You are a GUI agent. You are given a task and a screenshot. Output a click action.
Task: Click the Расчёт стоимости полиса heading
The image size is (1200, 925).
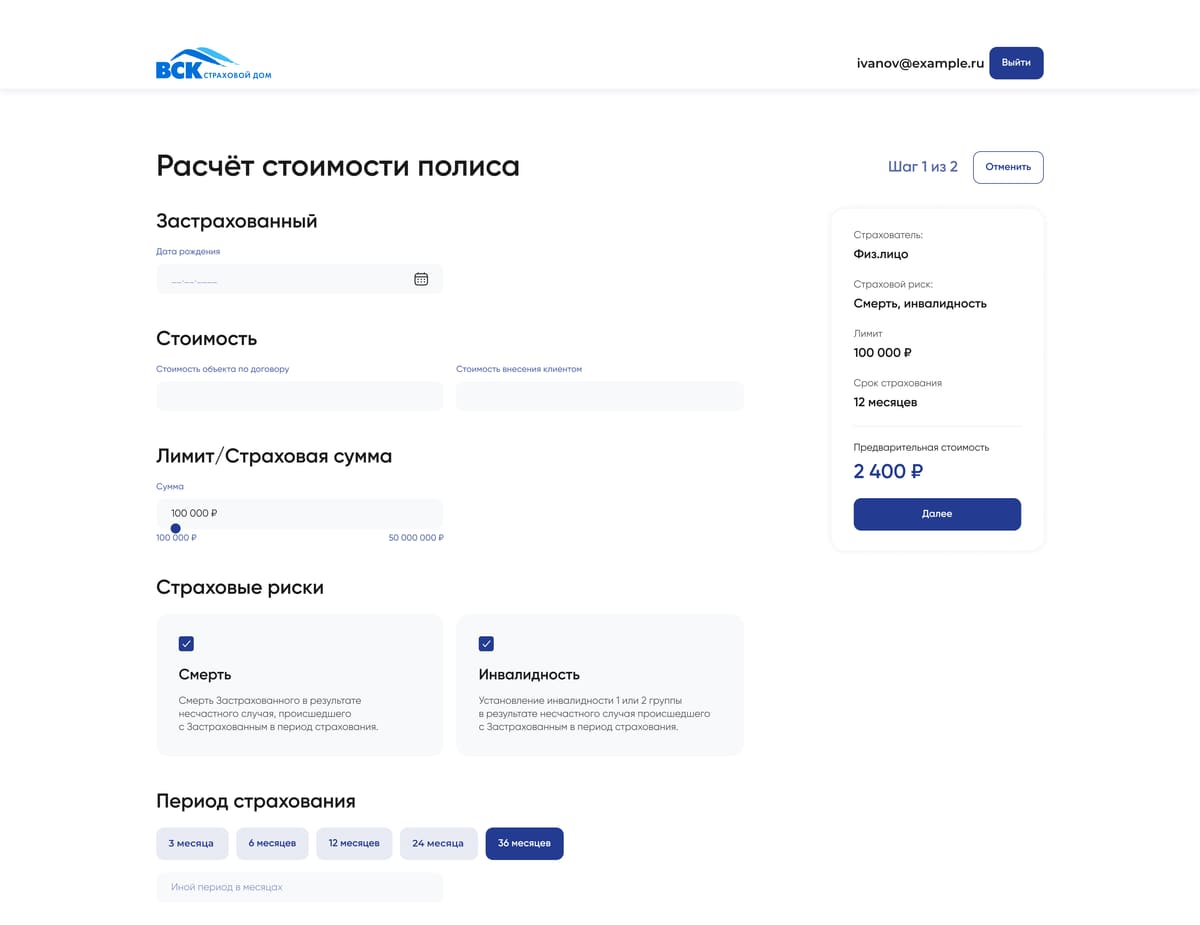pos(338,166)
